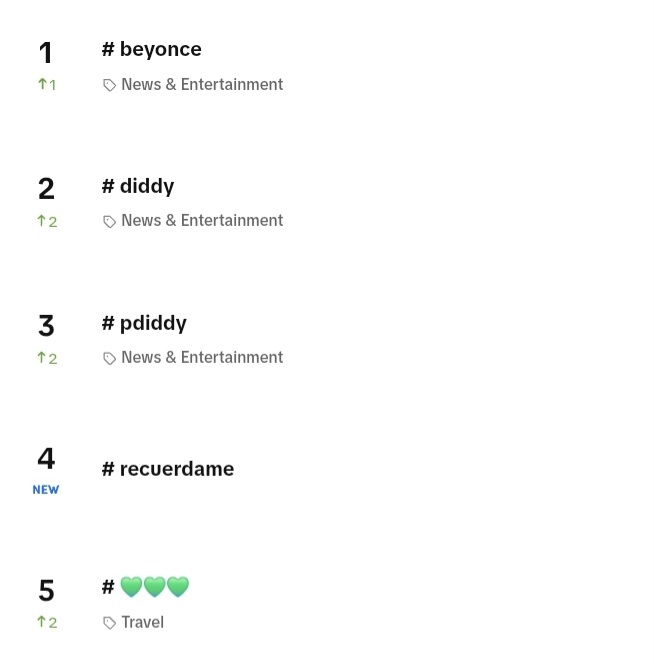Screen dimensions: 654x664
Task: Open the #recuerdame hashtag
Action: pyautogui.click(x=168, y=469)
